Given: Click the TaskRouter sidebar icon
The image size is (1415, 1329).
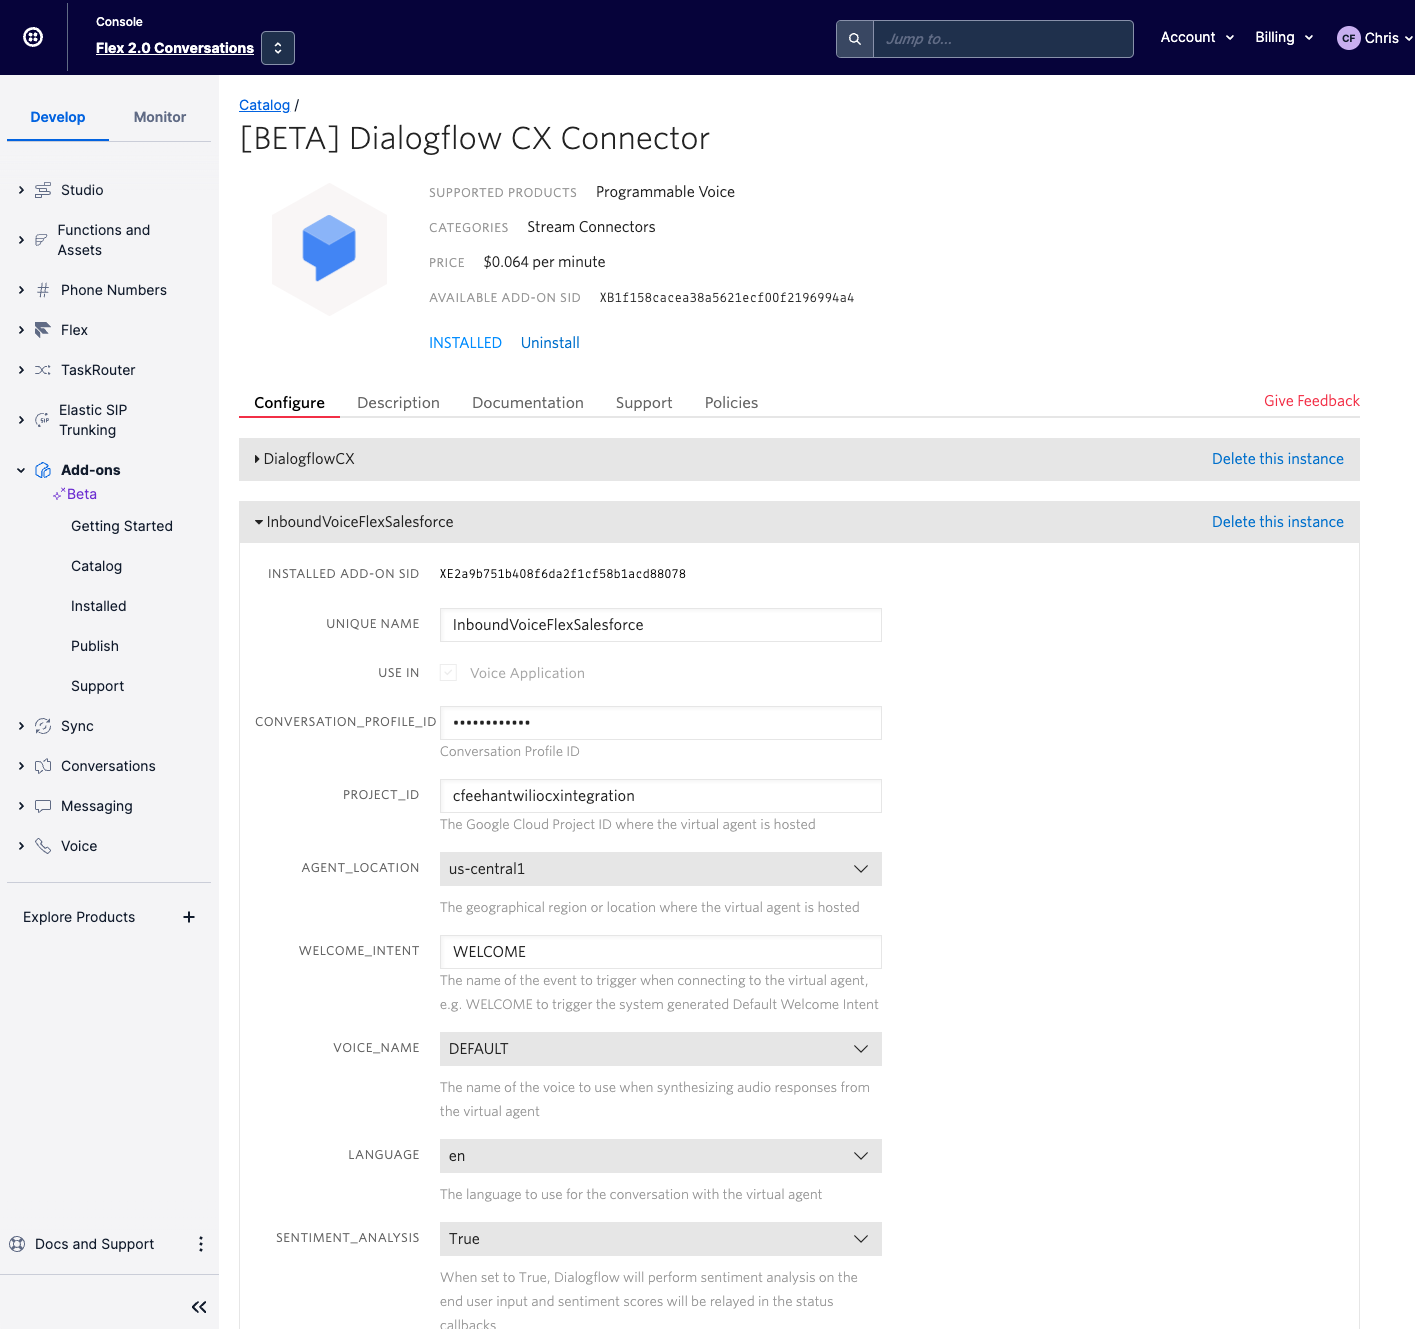Looking at the screenshot, I should (x=43, y=370).
